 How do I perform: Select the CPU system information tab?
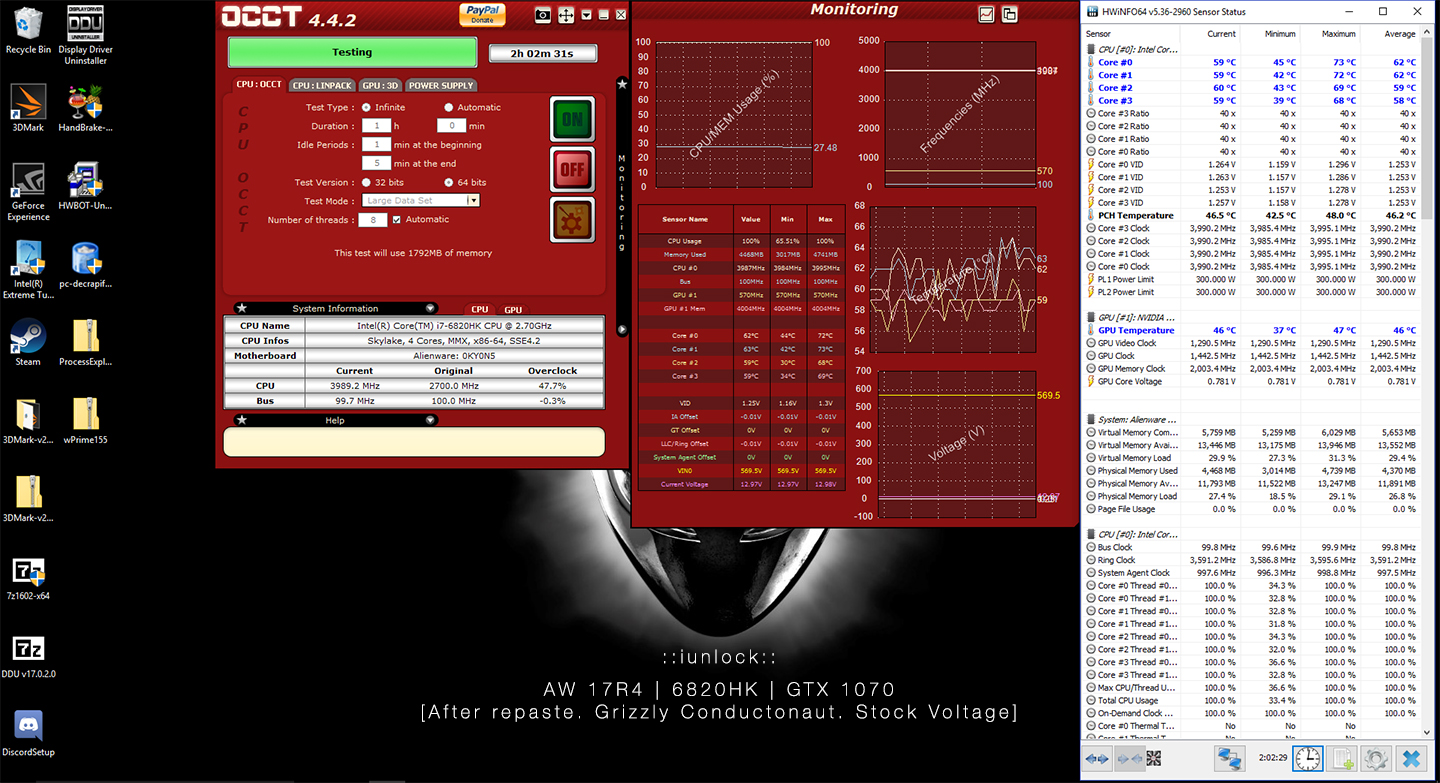click(x=480, y=310)
